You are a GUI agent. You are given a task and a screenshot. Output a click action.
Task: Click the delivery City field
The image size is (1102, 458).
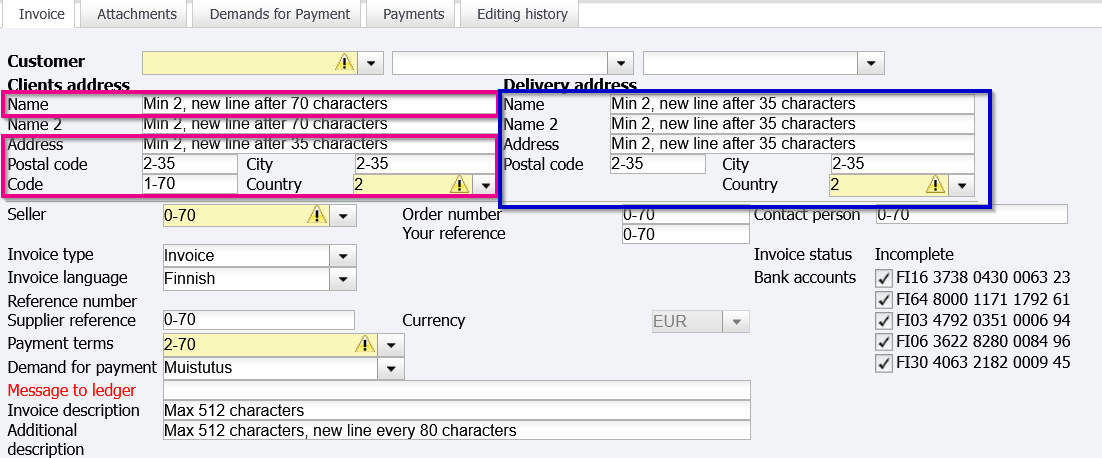click(x=902, y=164)
